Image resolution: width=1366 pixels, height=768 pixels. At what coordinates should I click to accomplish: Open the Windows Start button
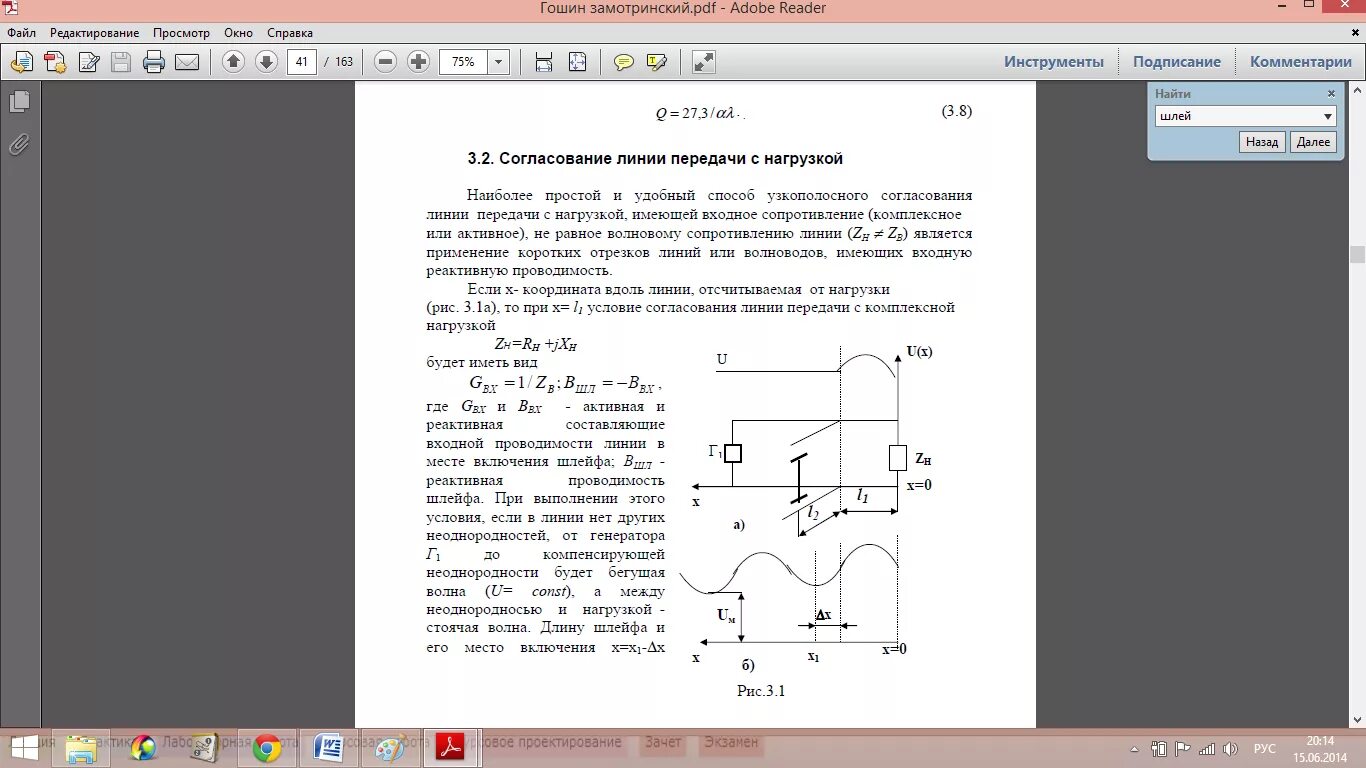coord(24,747)
